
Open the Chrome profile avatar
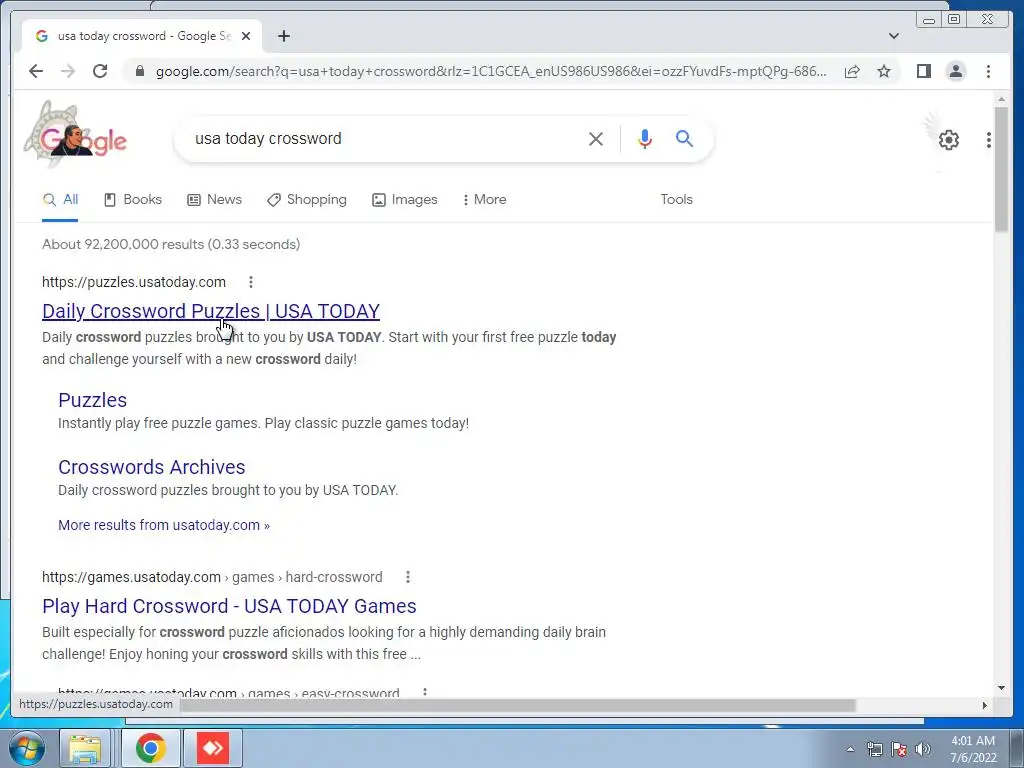pos(955,71)
